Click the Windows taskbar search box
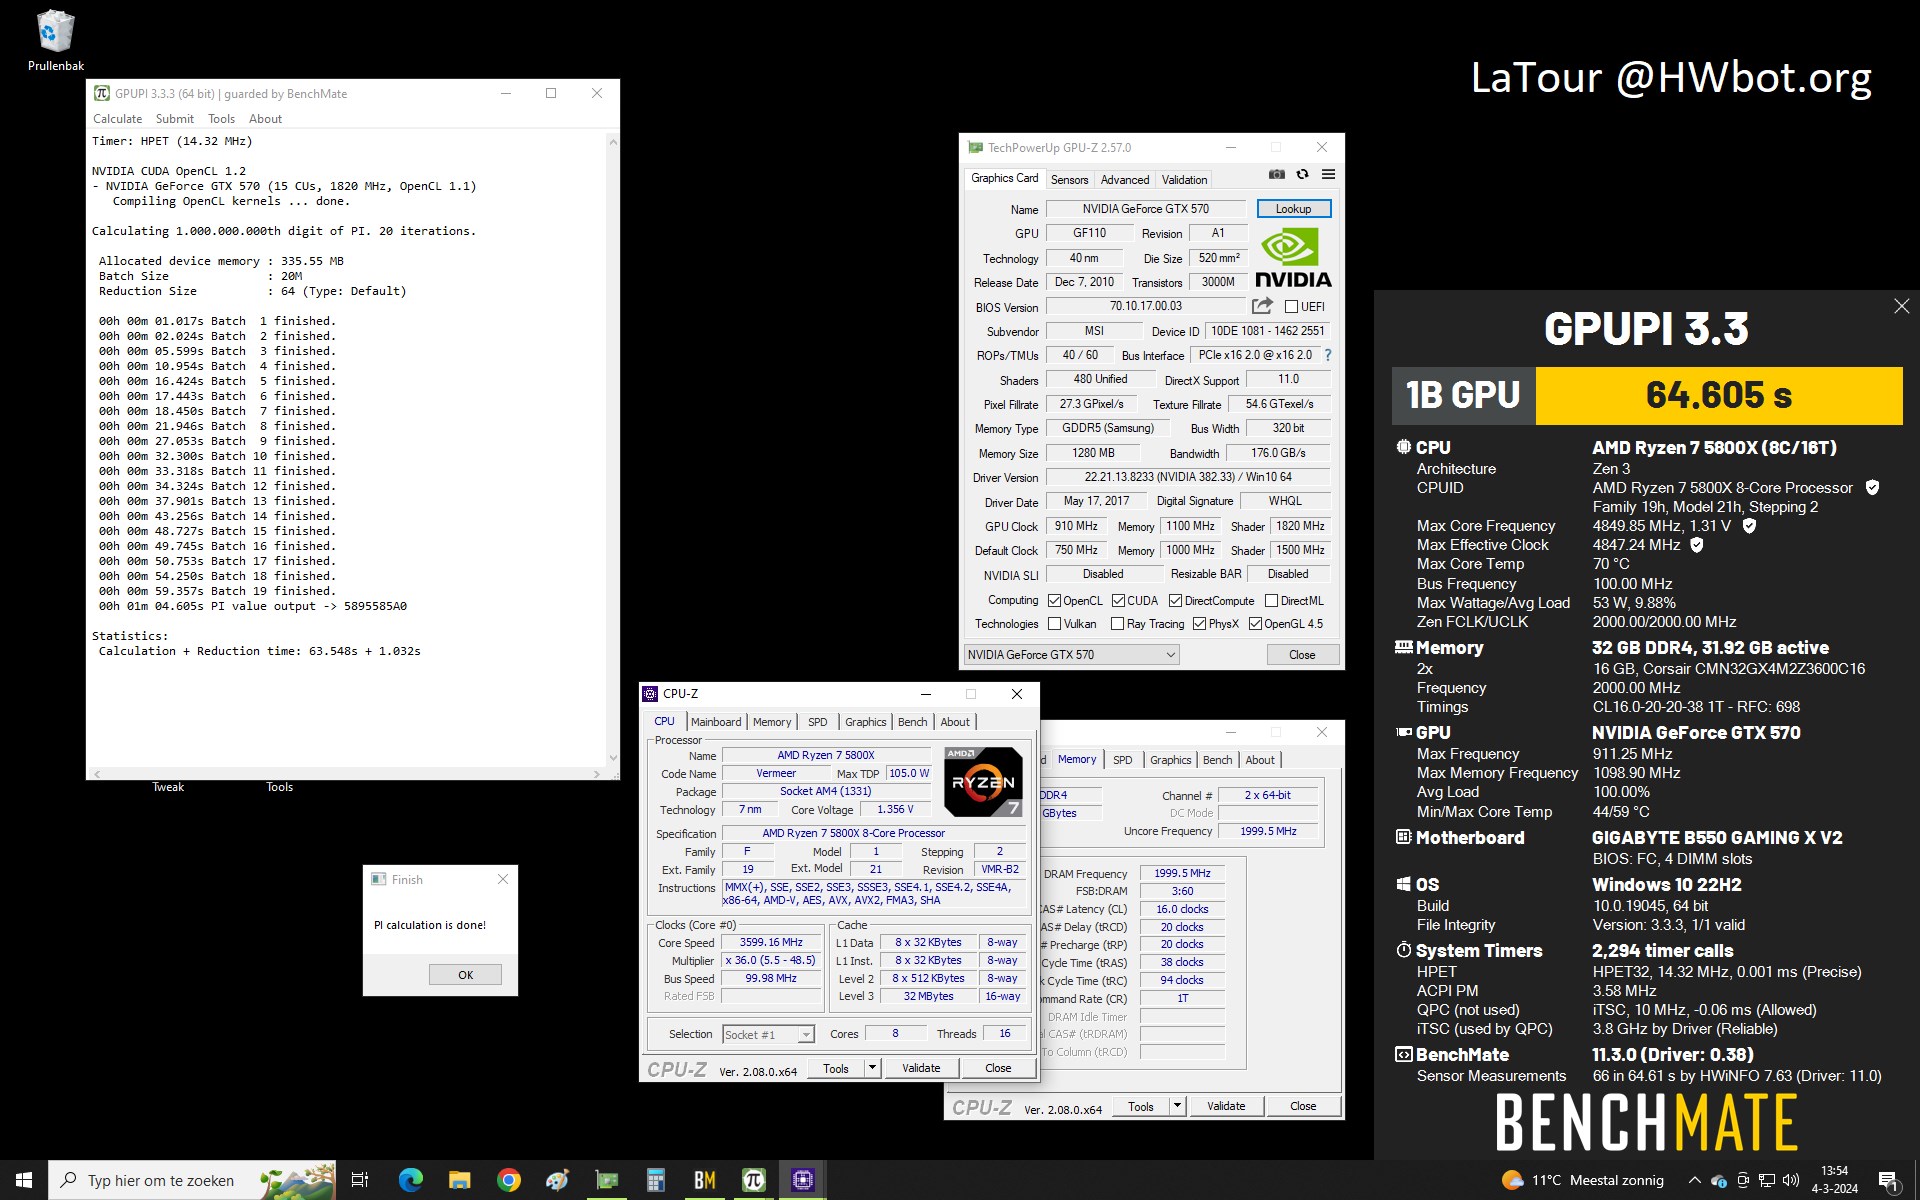1920x1200 pixels. 192,1180
